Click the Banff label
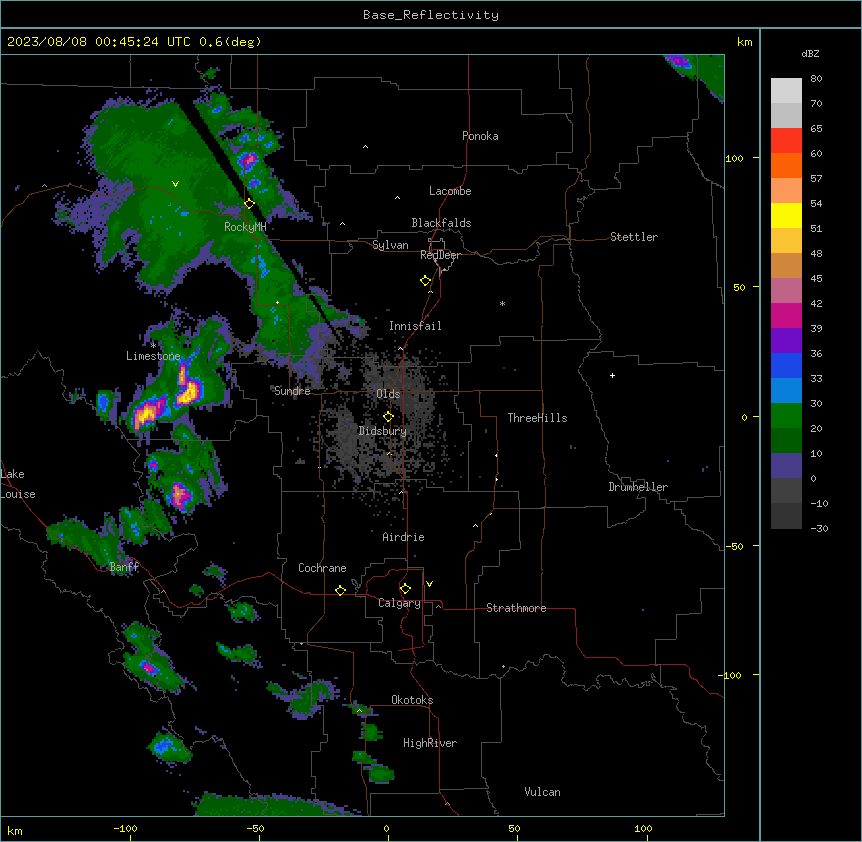862x842 pixels. click(124, 567)
